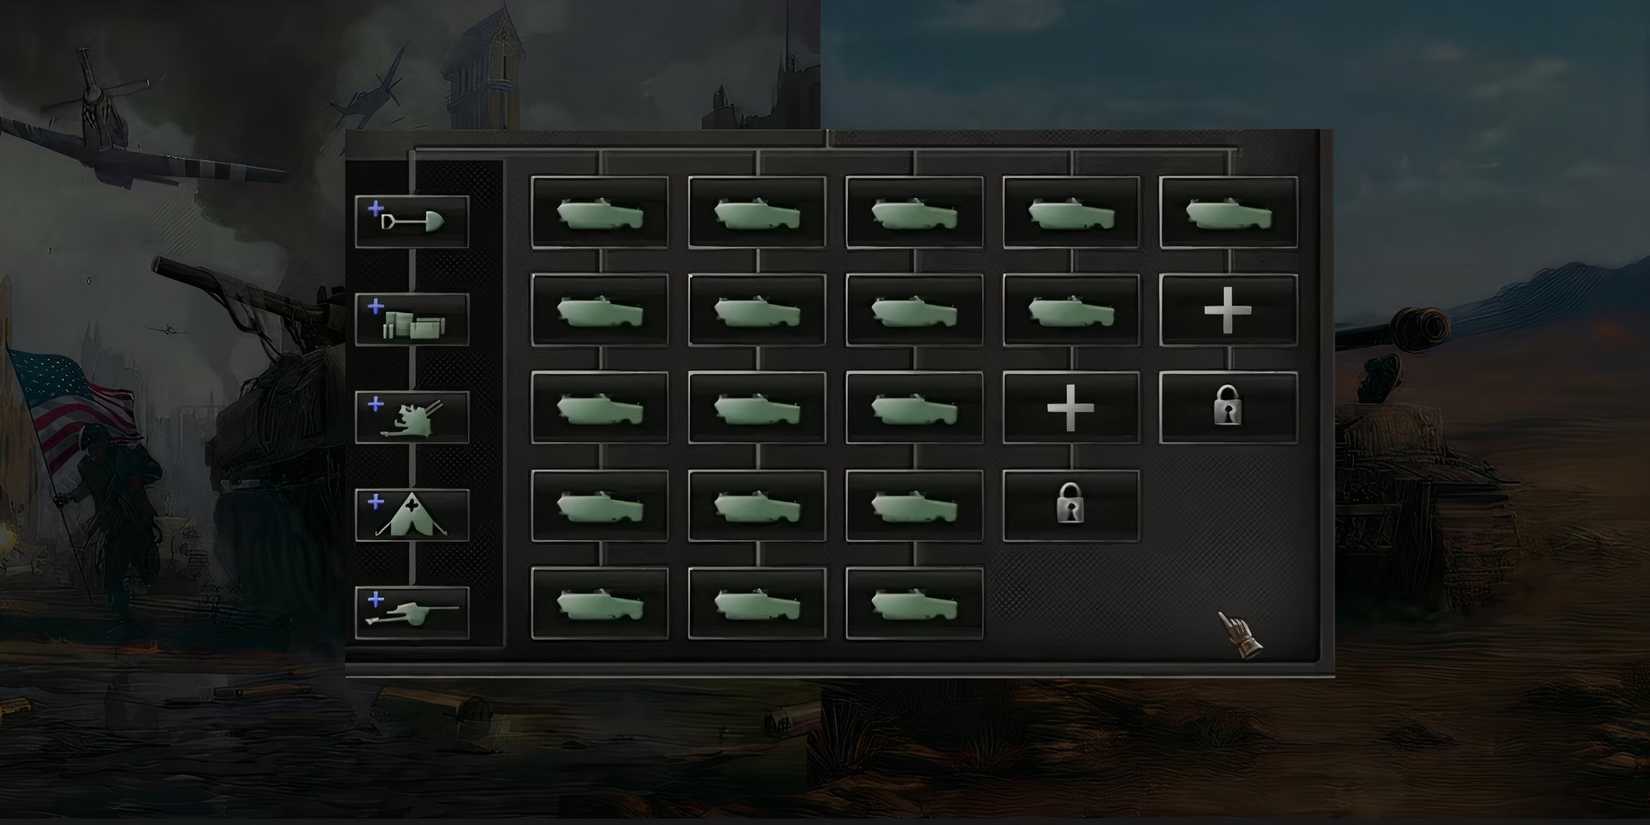This screenshot has width=1650, height=825.
Task: Select top vehicle battalion in third column
Action: point(914,213)
